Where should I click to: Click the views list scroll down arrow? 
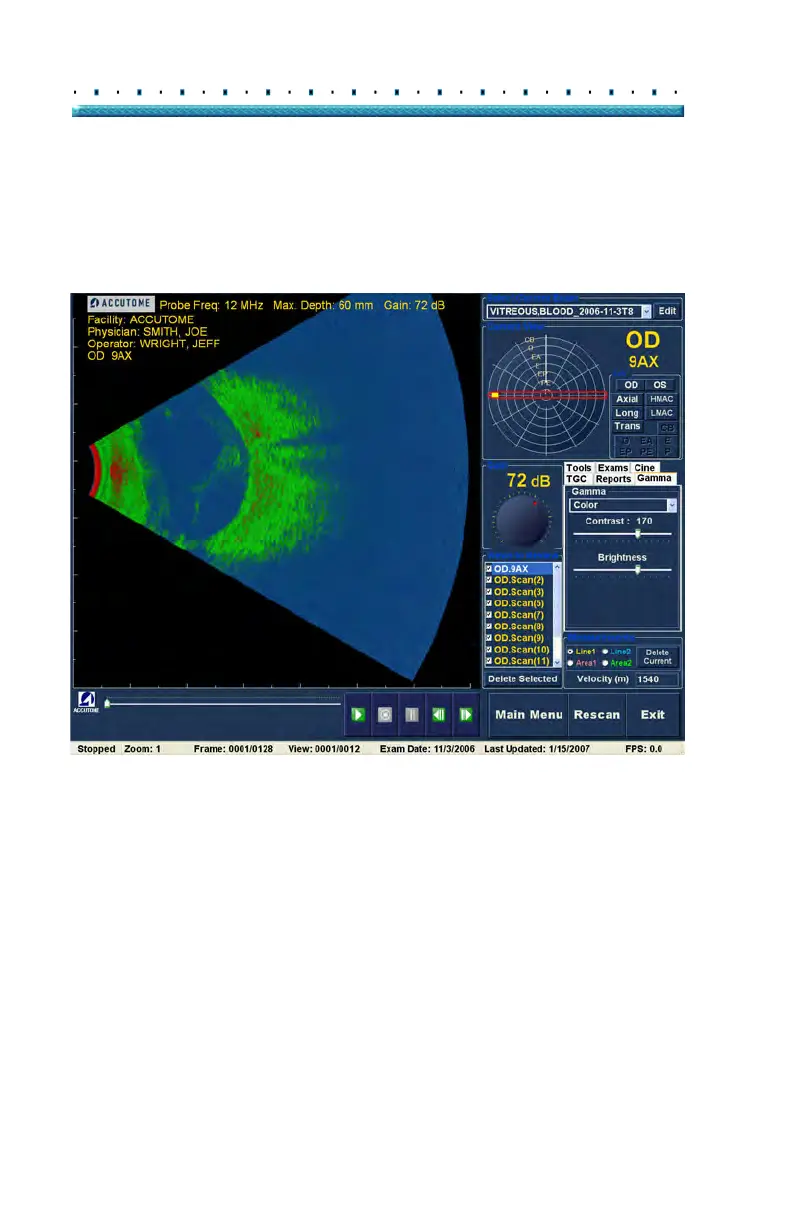pos(557,661)
